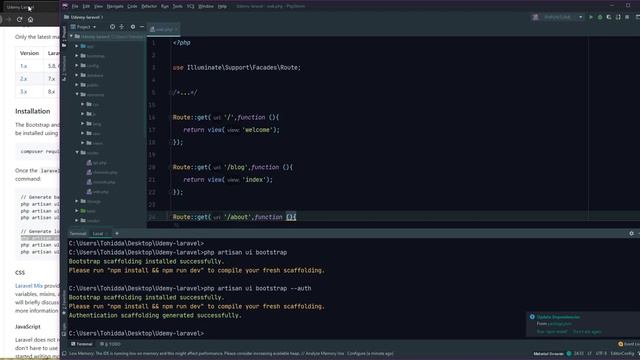Open the Project view dropdown
Screen dimensions: 640x360
click(84, 27)
